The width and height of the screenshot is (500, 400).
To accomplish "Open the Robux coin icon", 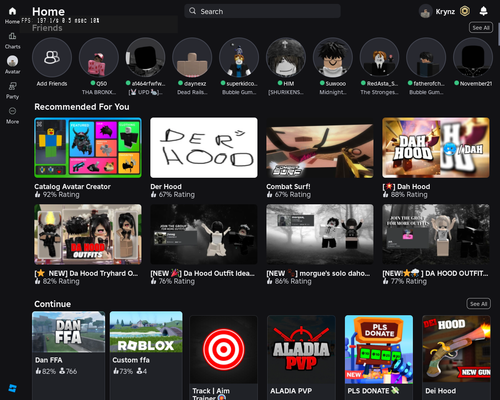I will pyautogui.click(x=465, y=11).
